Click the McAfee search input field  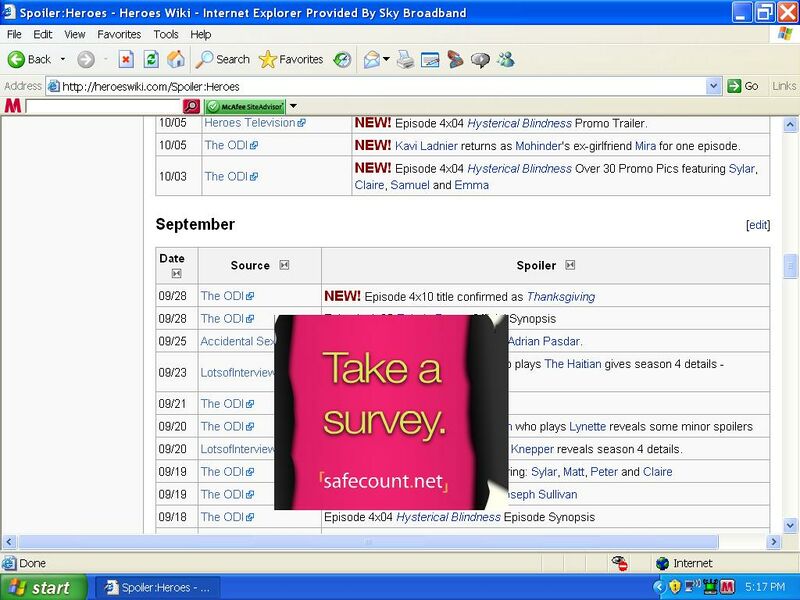(104, 106)
